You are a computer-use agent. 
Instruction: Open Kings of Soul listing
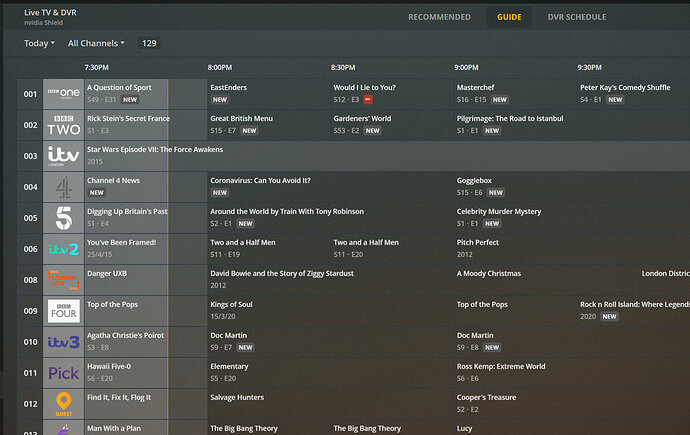click(330, 311)
